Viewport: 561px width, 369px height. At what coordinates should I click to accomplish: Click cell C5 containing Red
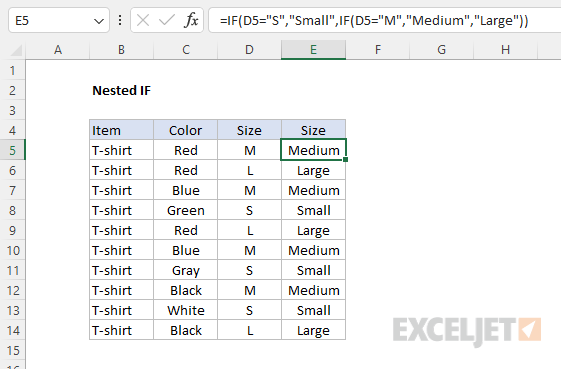point(185,150)
